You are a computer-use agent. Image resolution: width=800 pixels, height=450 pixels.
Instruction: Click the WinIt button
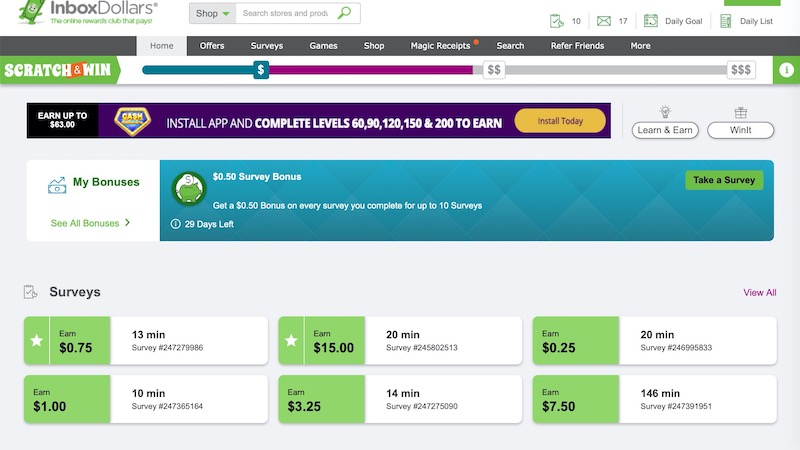pyautogui.click(x=740, y=130)
